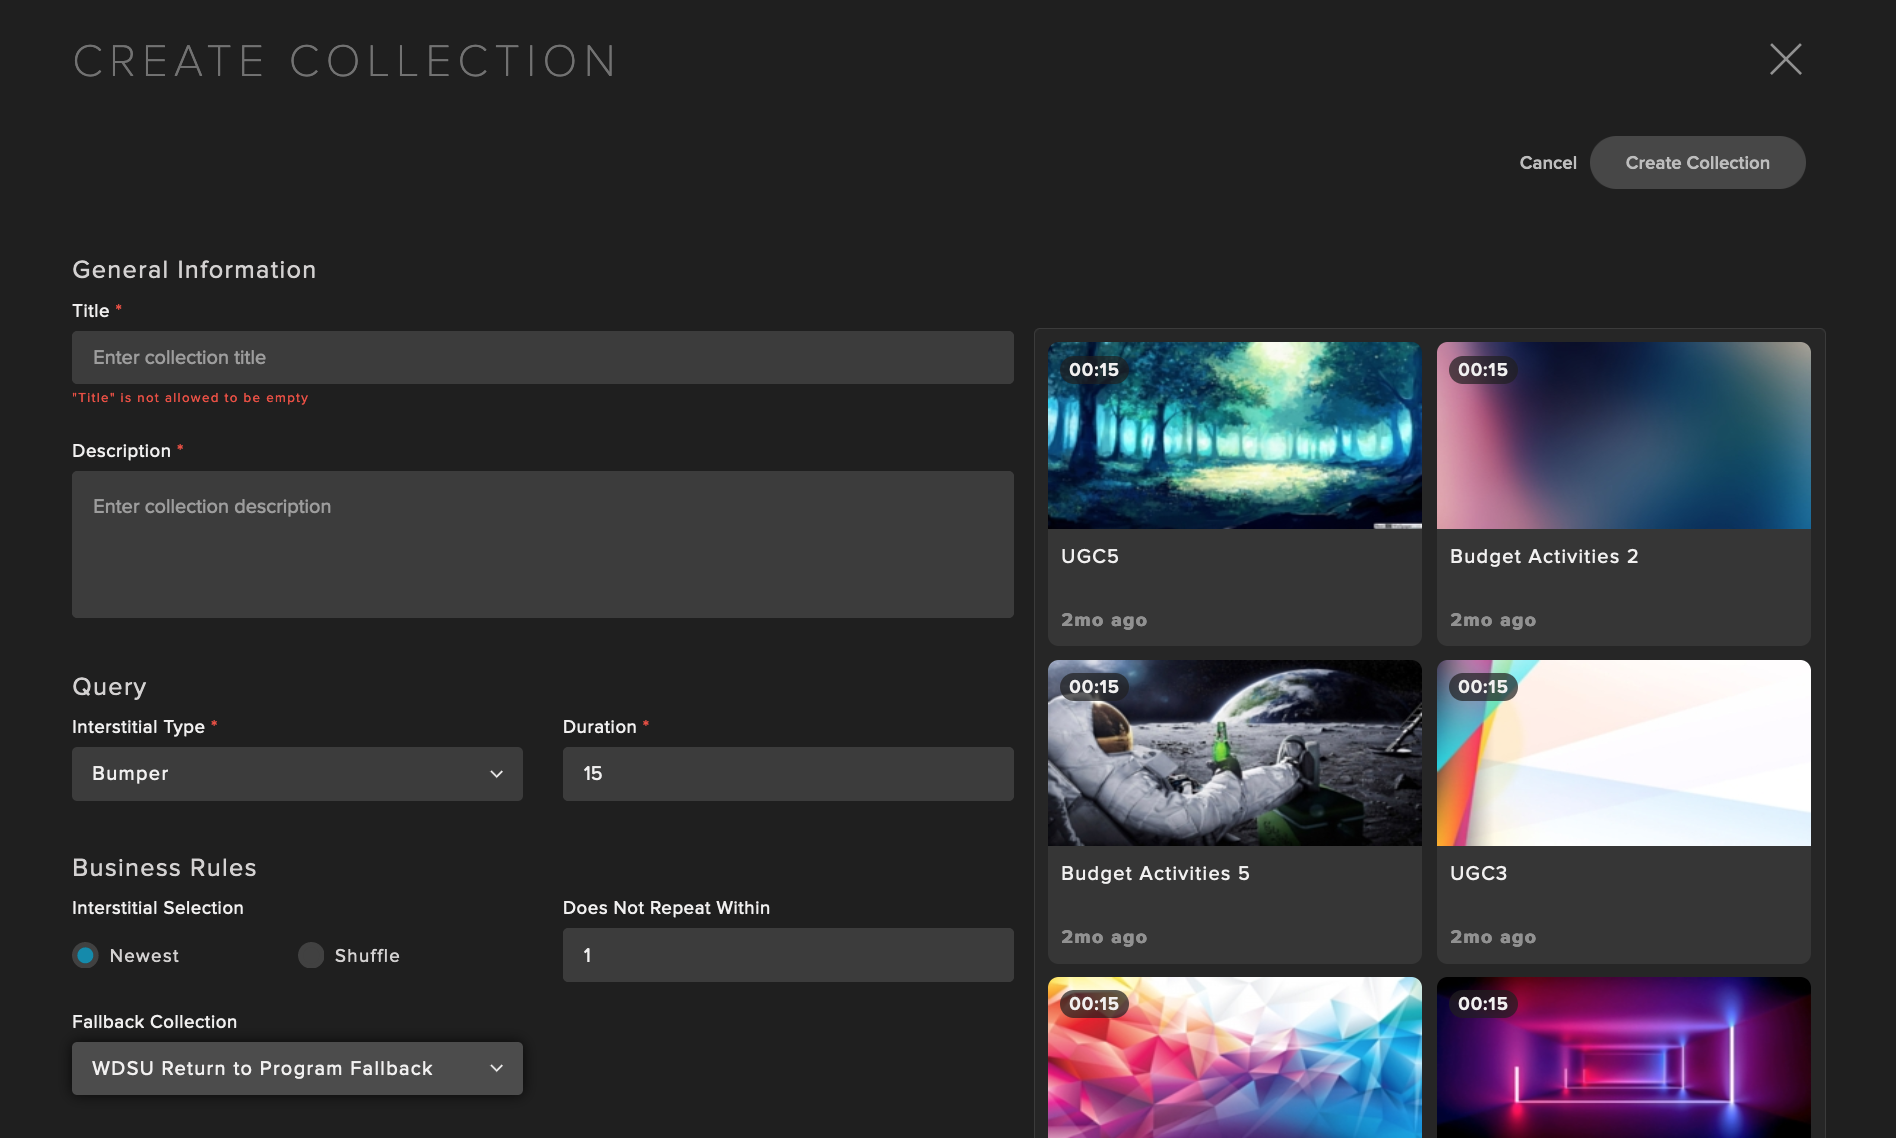
Task: Focus the collection title input field
Action: click(543, 357)
